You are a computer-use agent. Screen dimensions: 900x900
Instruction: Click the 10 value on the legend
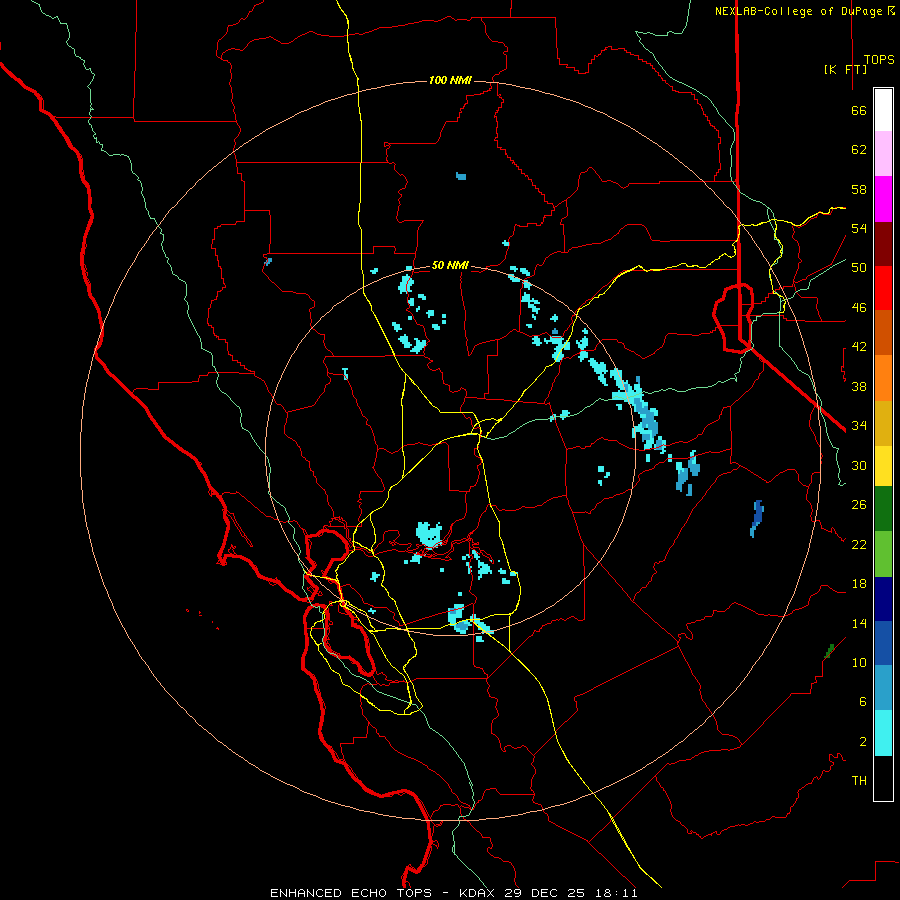859,662
